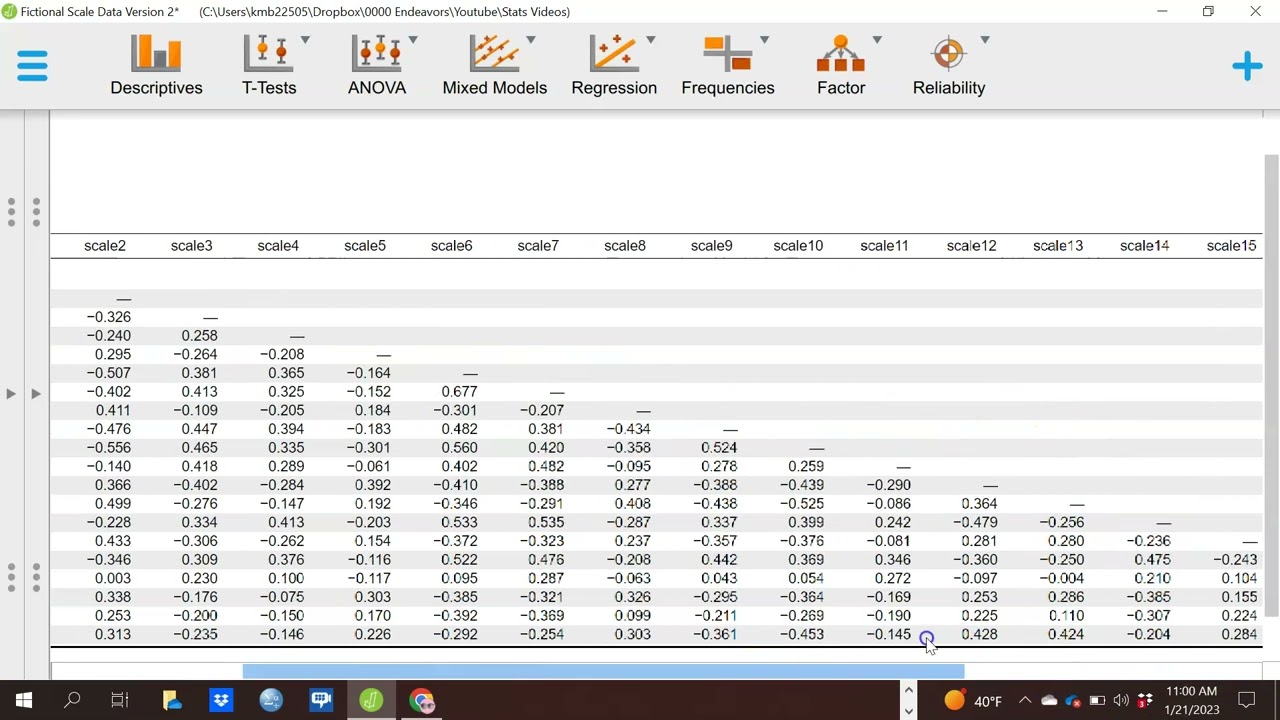Click the volume tray icon
Image resolution: width=1280 pixels, height=720 pixels.
1121,701
